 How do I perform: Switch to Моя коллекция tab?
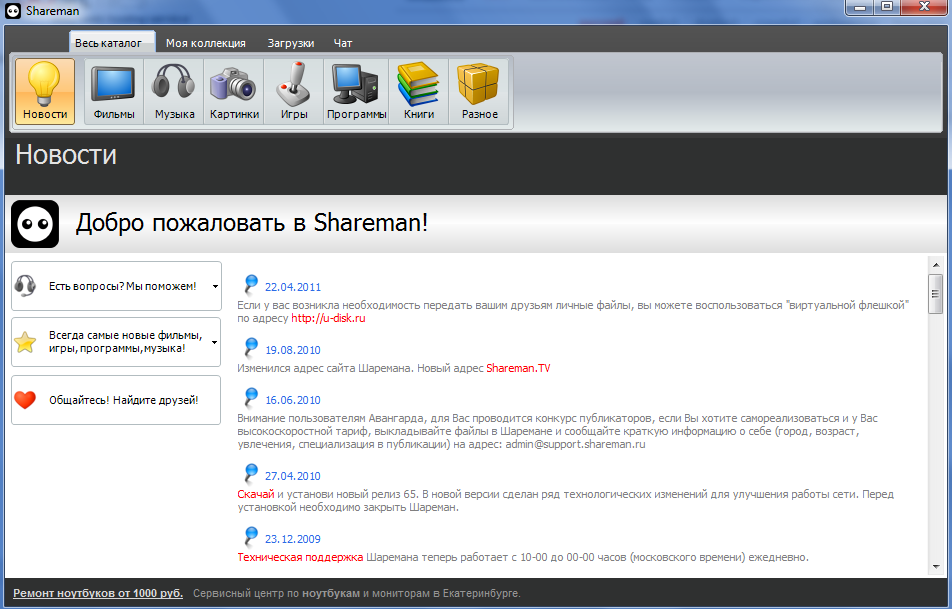(x=206, y=43)
